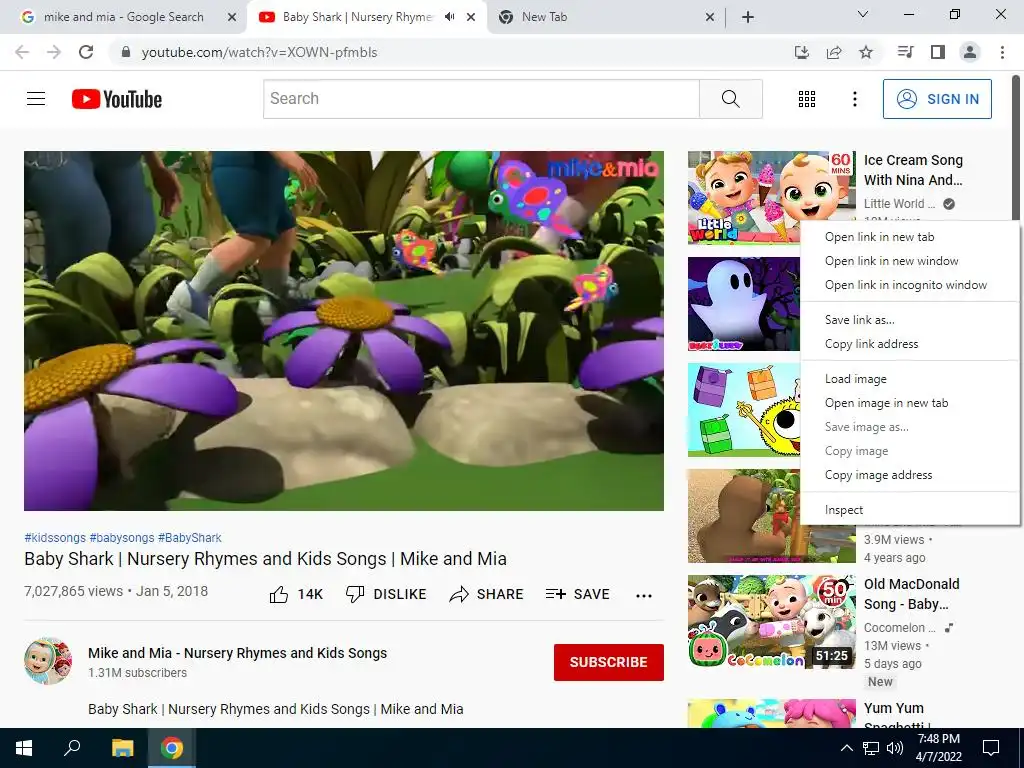Go forward in browser history
The height and width of the screenshot is (768, 1024).
54,52
